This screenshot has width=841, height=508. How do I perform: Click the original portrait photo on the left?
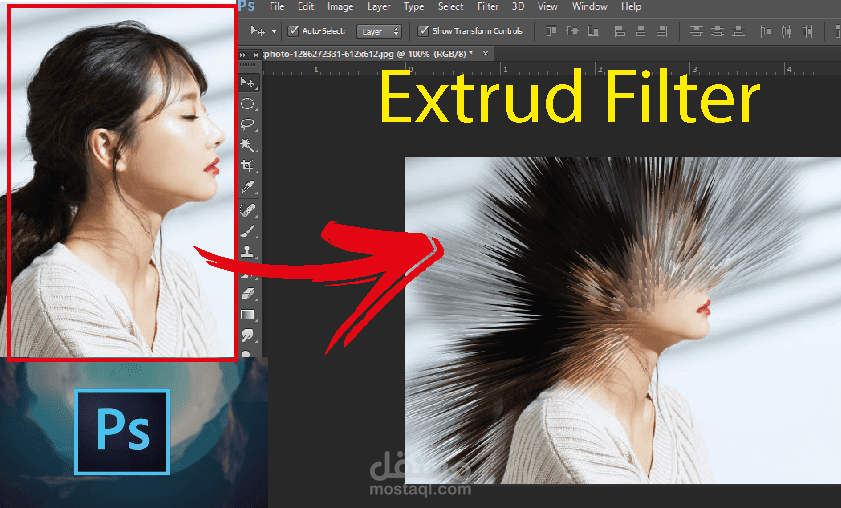tap(122, 181)
